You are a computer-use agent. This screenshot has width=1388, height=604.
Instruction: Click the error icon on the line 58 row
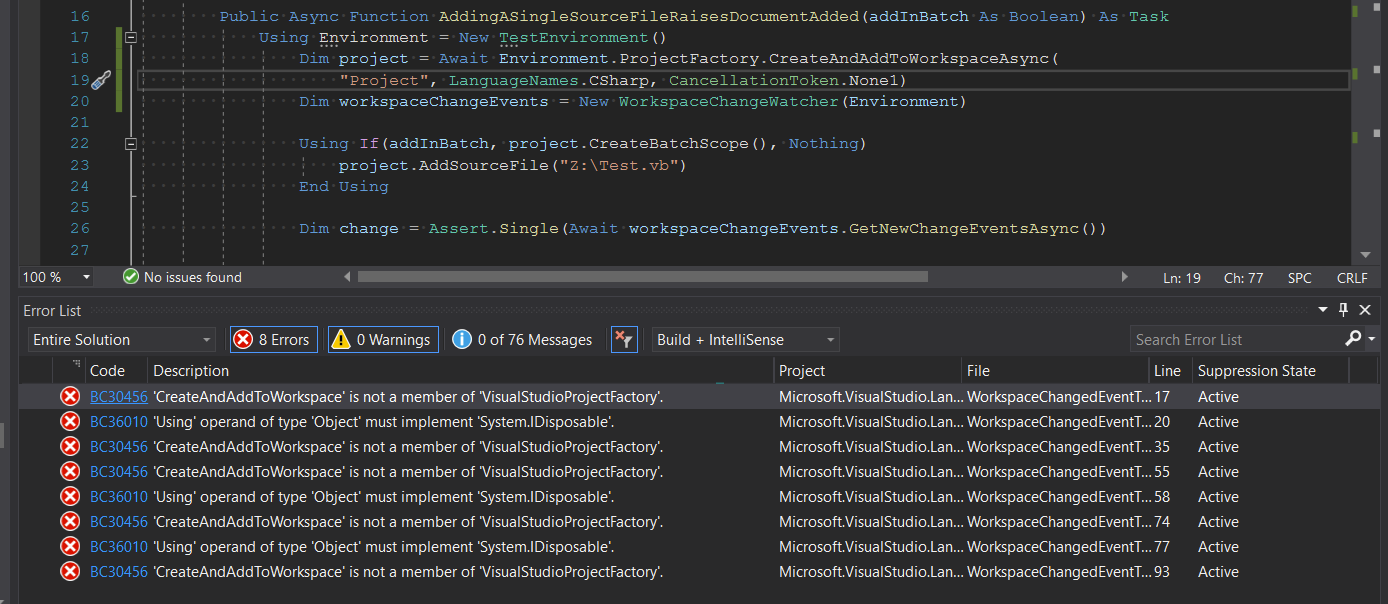tap(70, 497)
